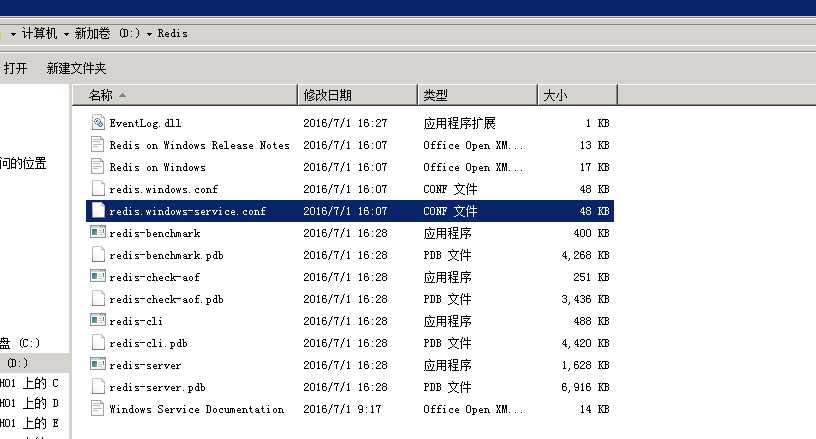Select the redis-cli file name
Viewport: 816px width, 439px height.
[136, 321]
